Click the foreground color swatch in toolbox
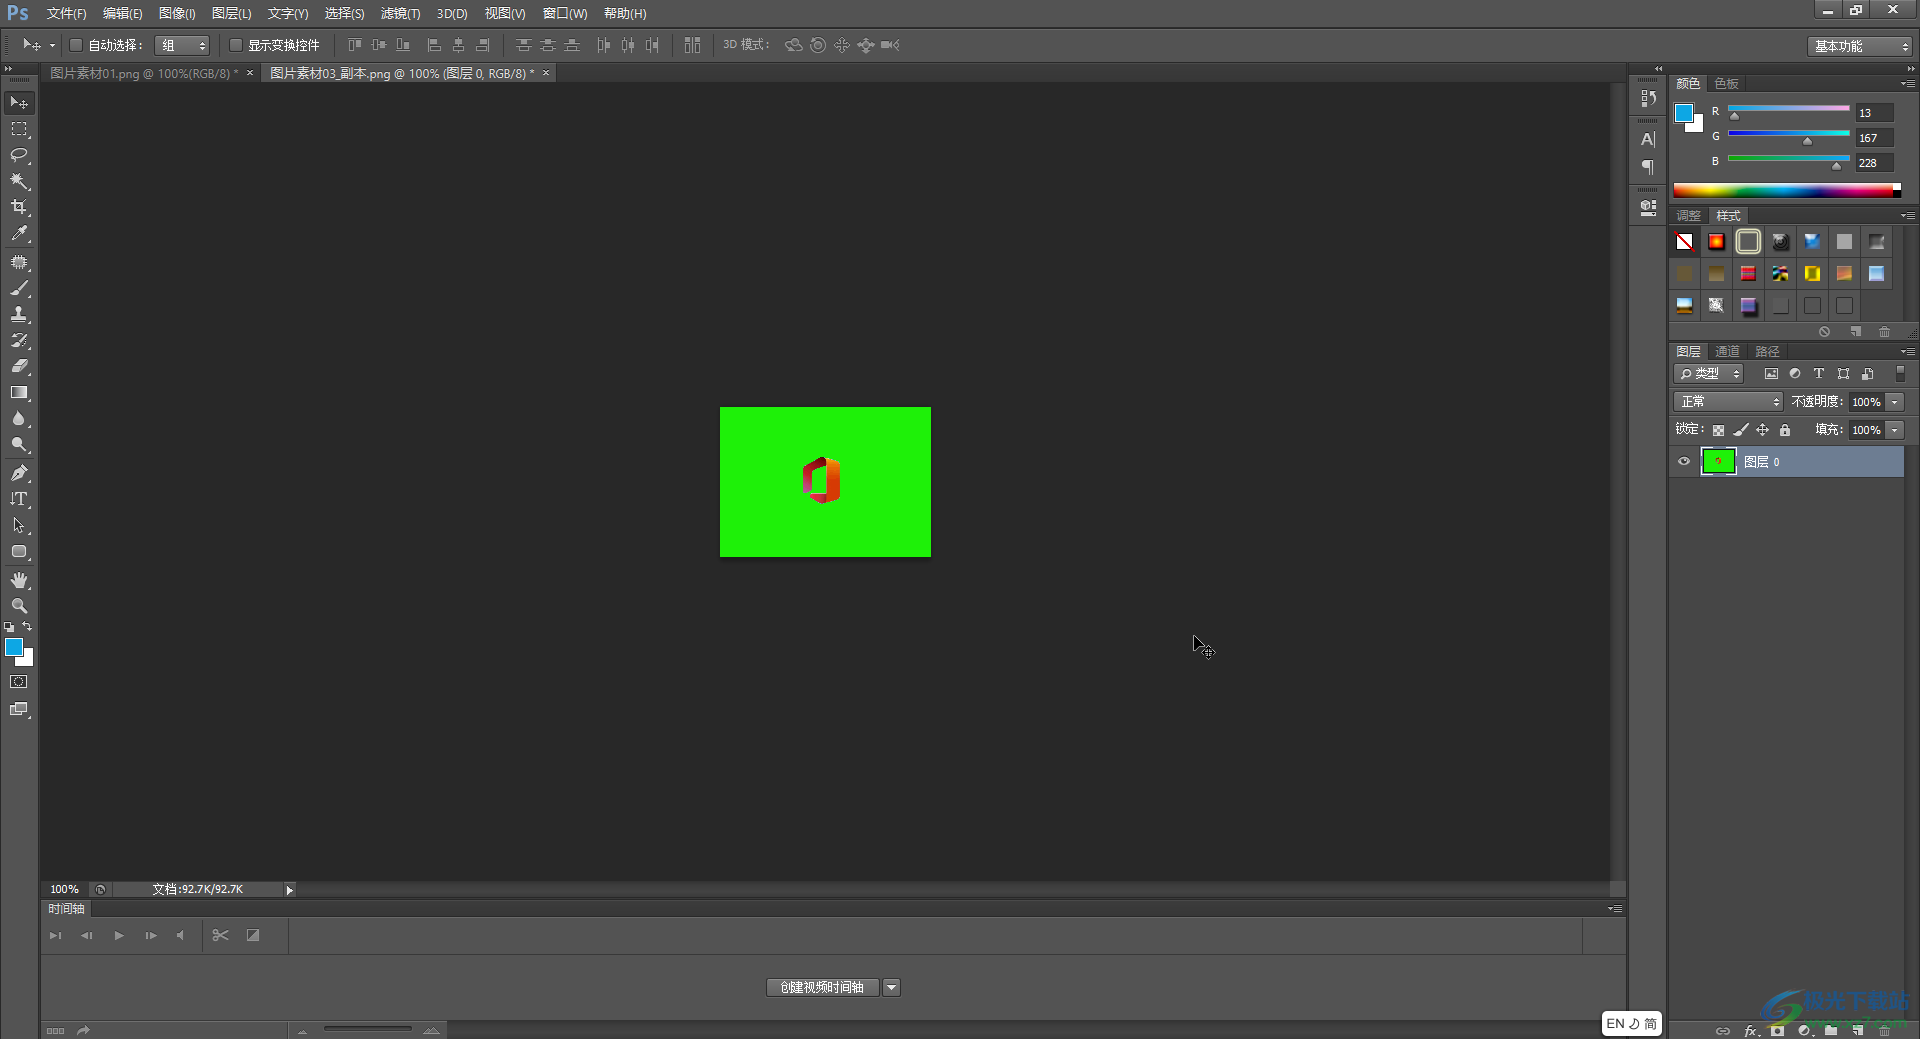The height and width of the screenshot is (1039, 1920). pyautogui.click(x=14, y=648)
